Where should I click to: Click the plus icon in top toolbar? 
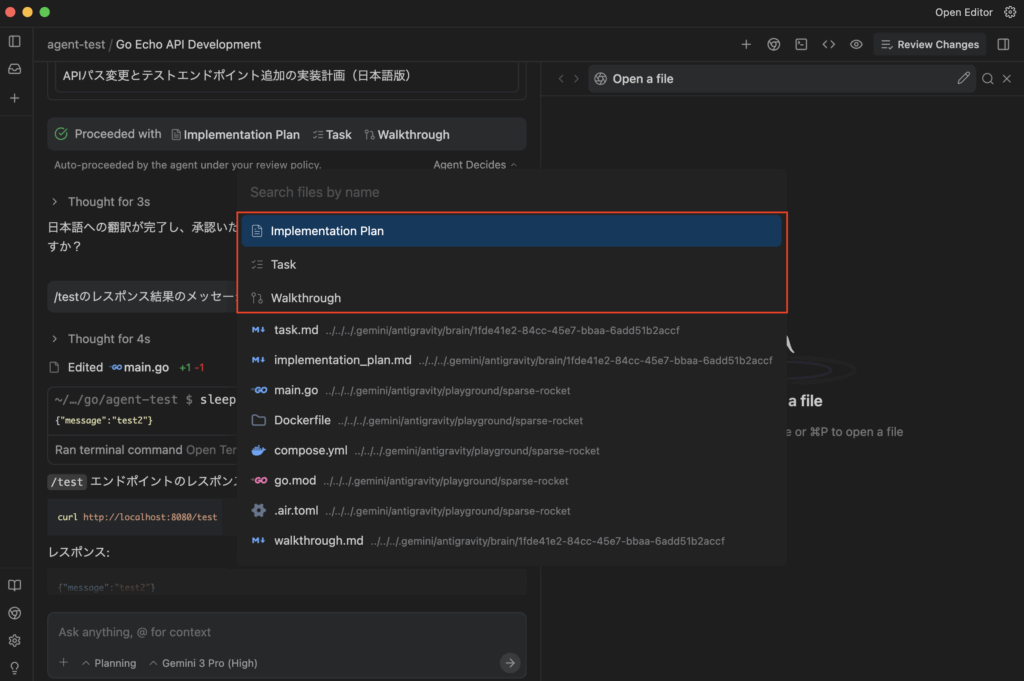pos(746,44)
